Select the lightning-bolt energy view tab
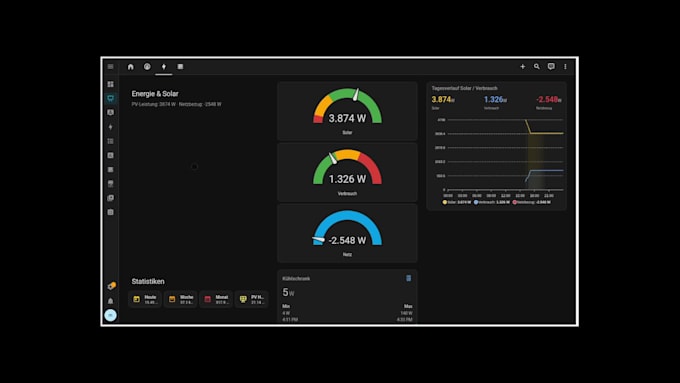 click(x=163, y=66)
